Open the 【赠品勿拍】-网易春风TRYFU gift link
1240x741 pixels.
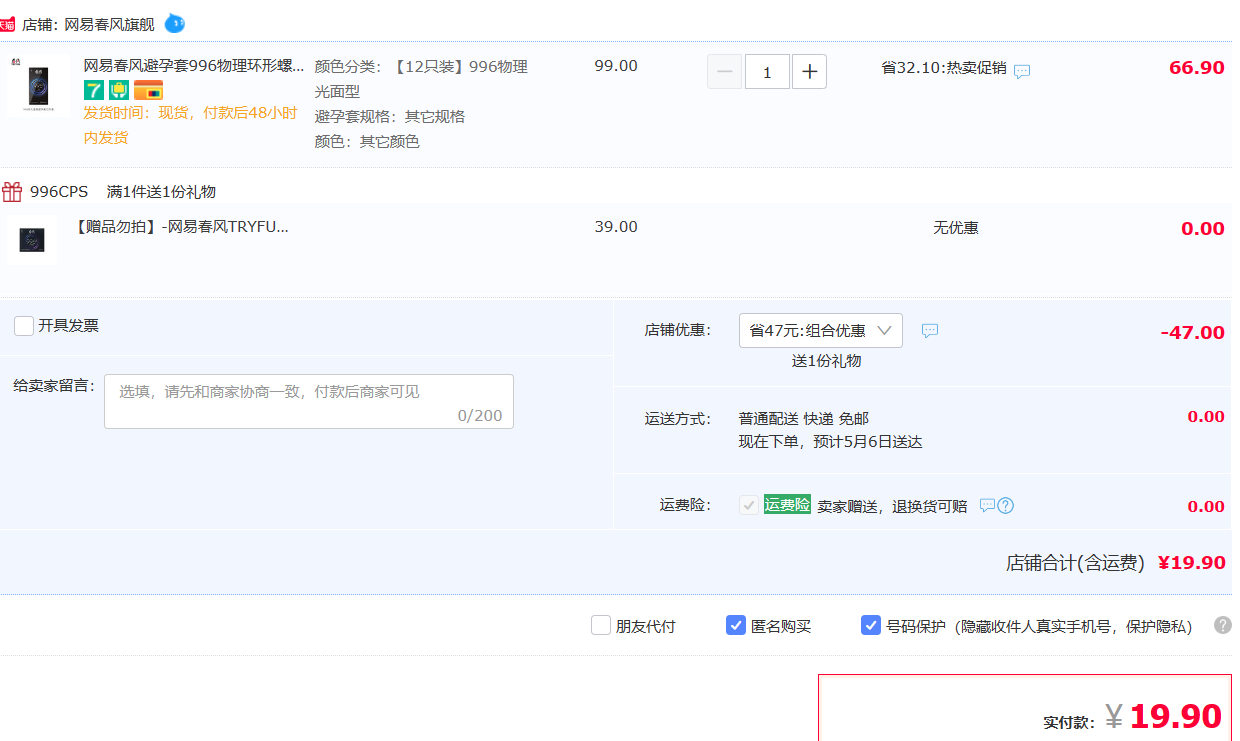pyautogui.click(x=181, y=227)
